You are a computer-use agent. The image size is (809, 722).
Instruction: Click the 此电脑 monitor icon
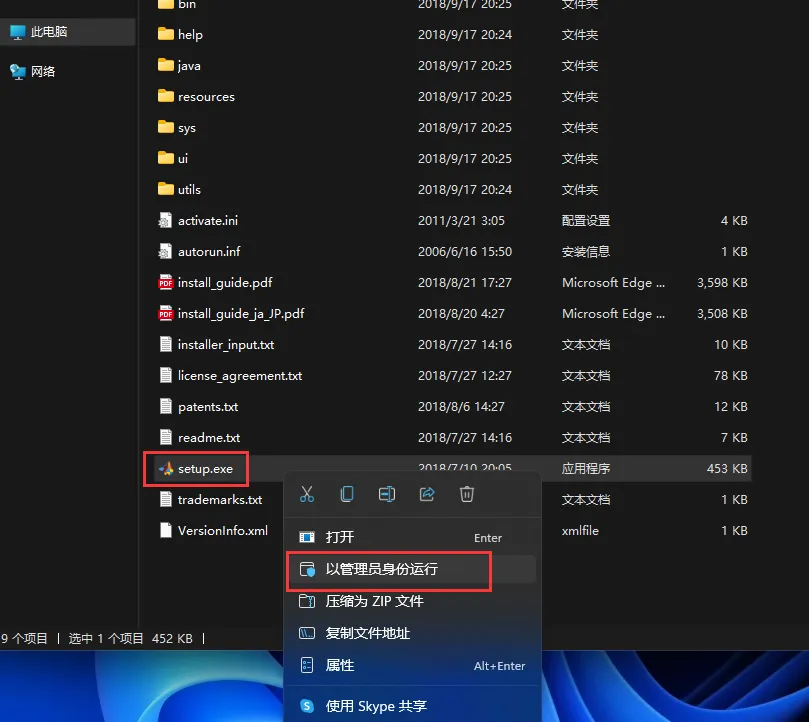18,32
